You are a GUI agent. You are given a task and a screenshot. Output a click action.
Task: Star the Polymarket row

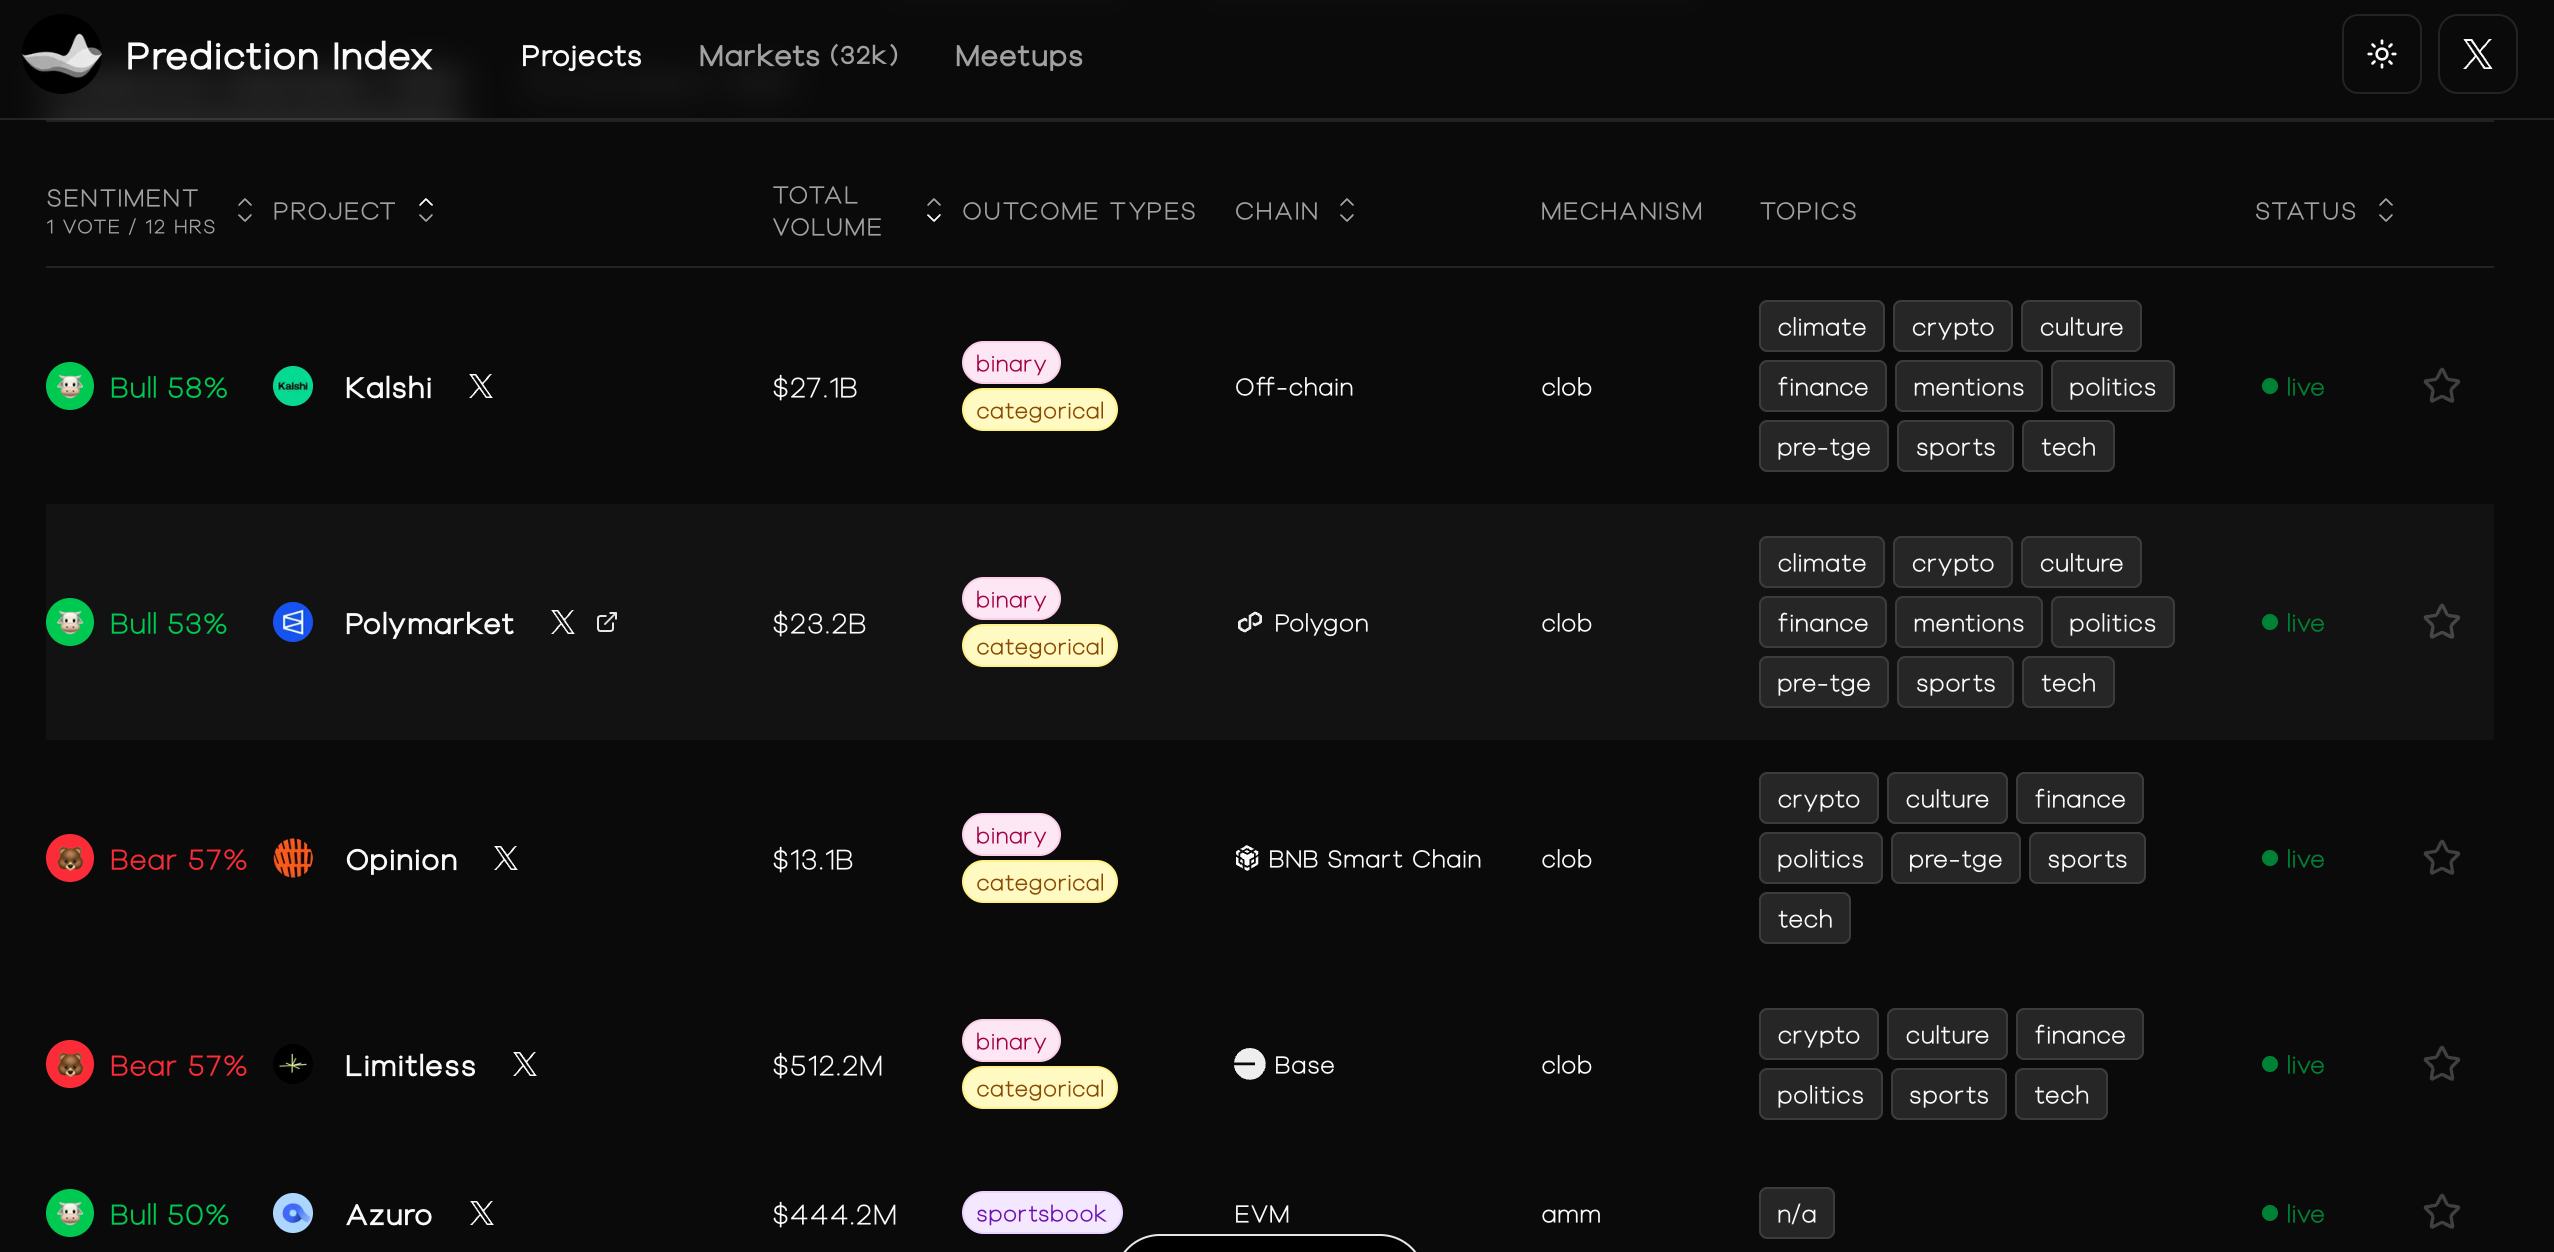[2441, 623]
